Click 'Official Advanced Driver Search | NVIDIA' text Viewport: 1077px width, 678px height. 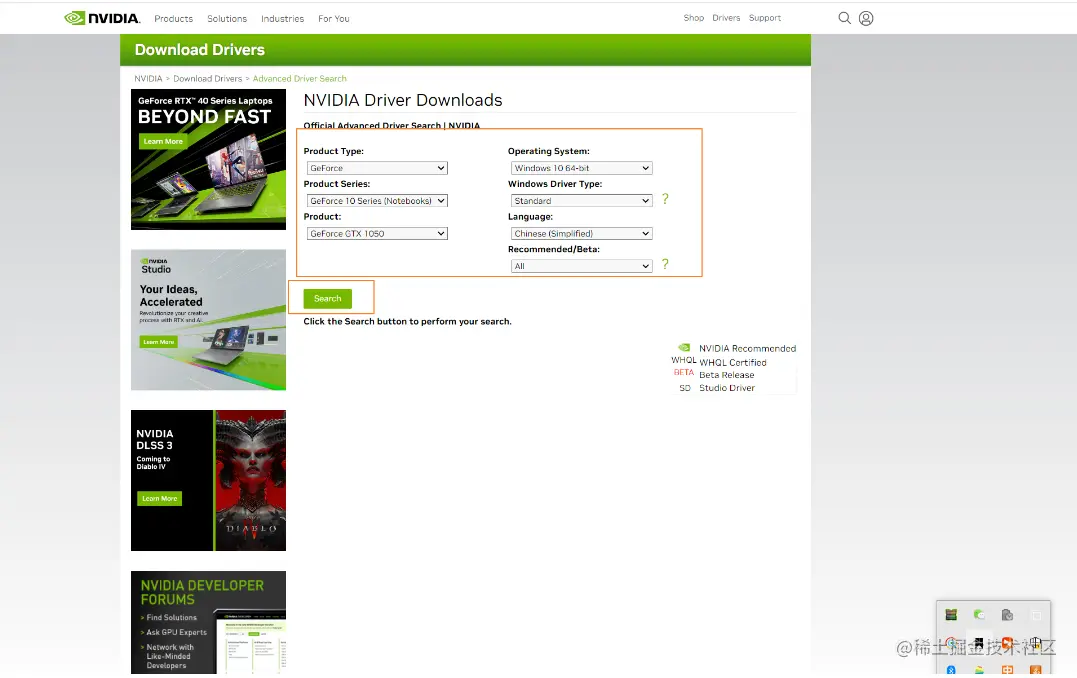[392, 125]
